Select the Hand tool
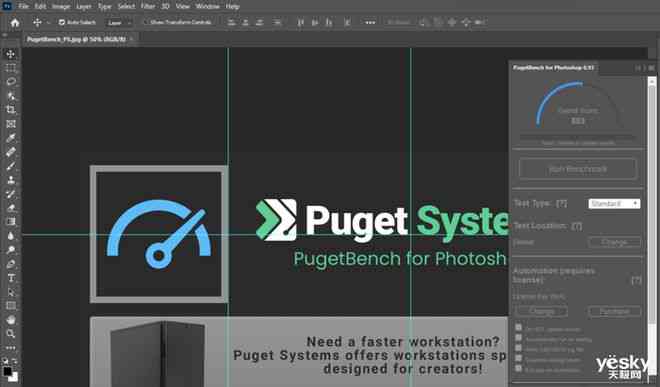 (11, 320)
